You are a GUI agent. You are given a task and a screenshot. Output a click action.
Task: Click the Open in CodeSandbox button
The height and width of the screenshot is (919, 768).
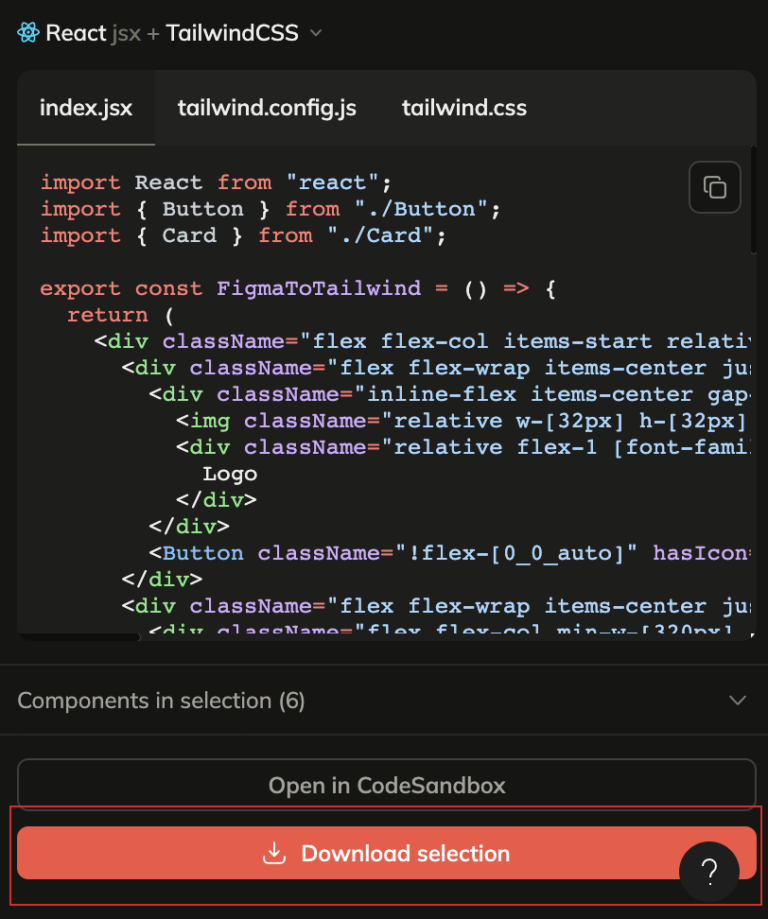[386, 785]
